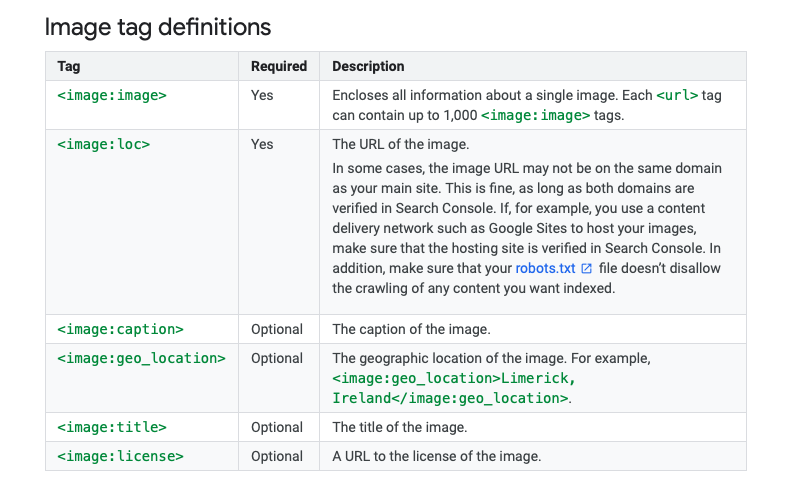Click the <image:license> tag code
Viewport: 789px width, 499px height.
[x=120, y=456]
